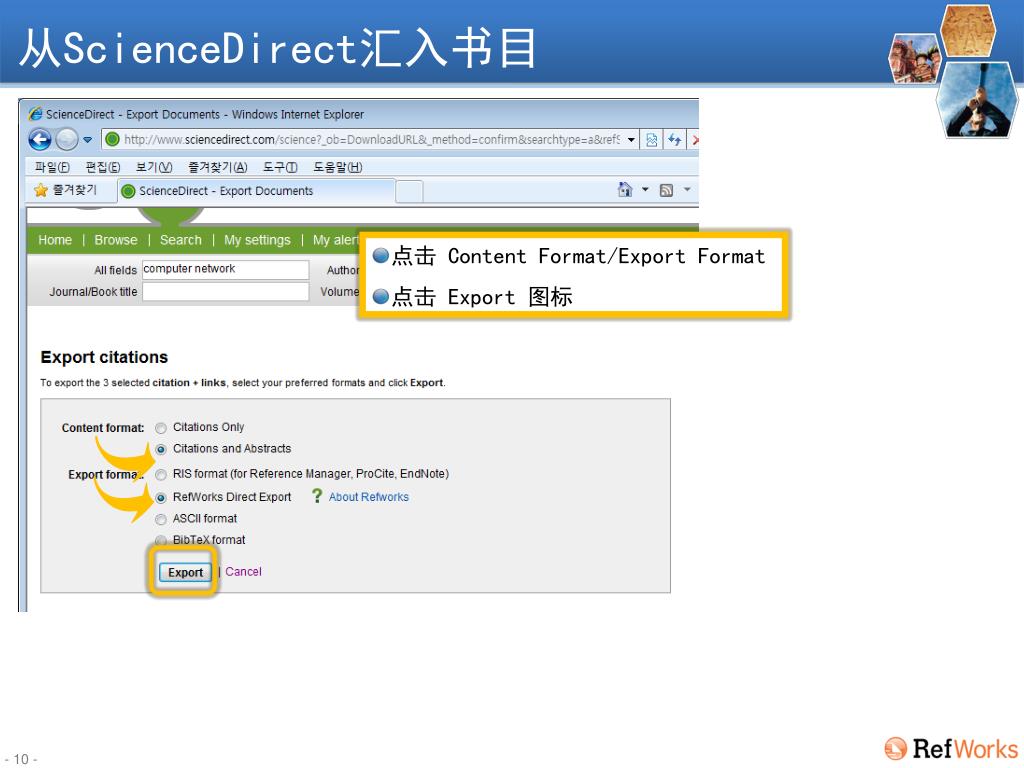This screenshot has height=768, width=1024.
Task: Click the green question mark help icon
Action: point(317,496)
